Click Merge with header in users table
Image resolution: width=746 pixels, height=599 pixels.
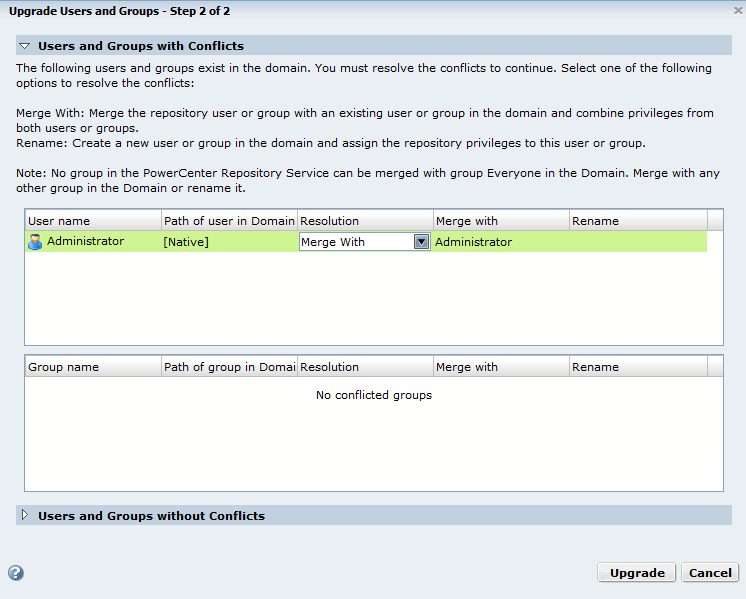pyautogui.click(x=500, y=221)
